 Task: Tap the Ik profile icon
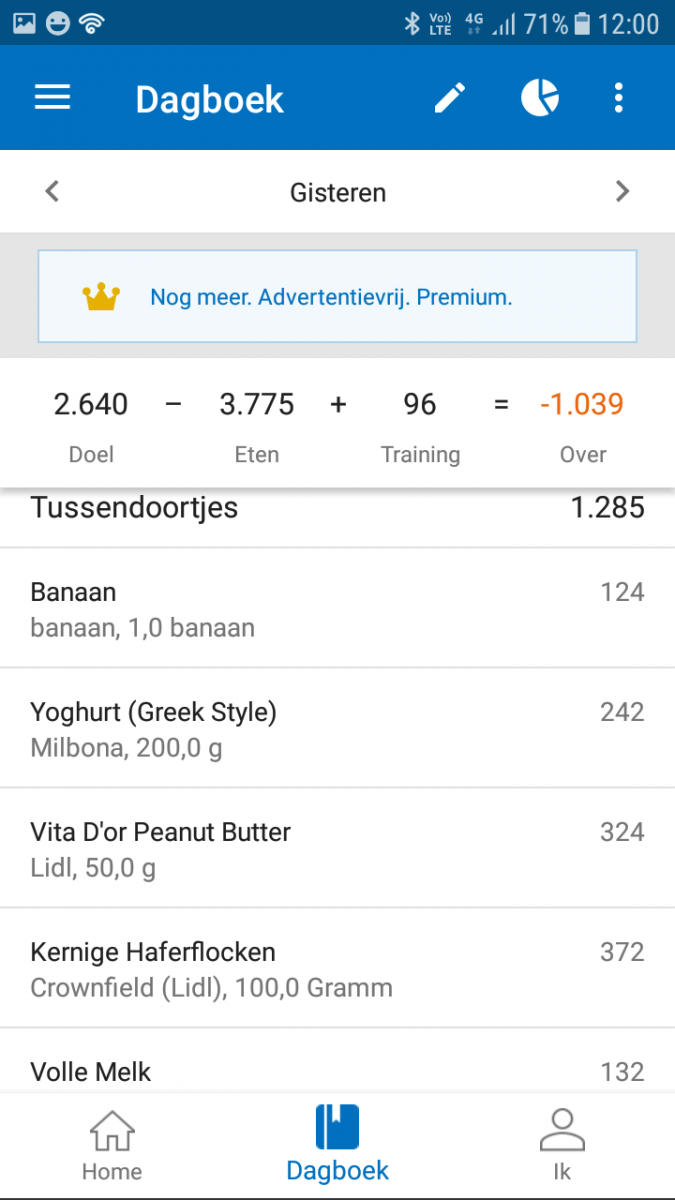pos(561,1131)
